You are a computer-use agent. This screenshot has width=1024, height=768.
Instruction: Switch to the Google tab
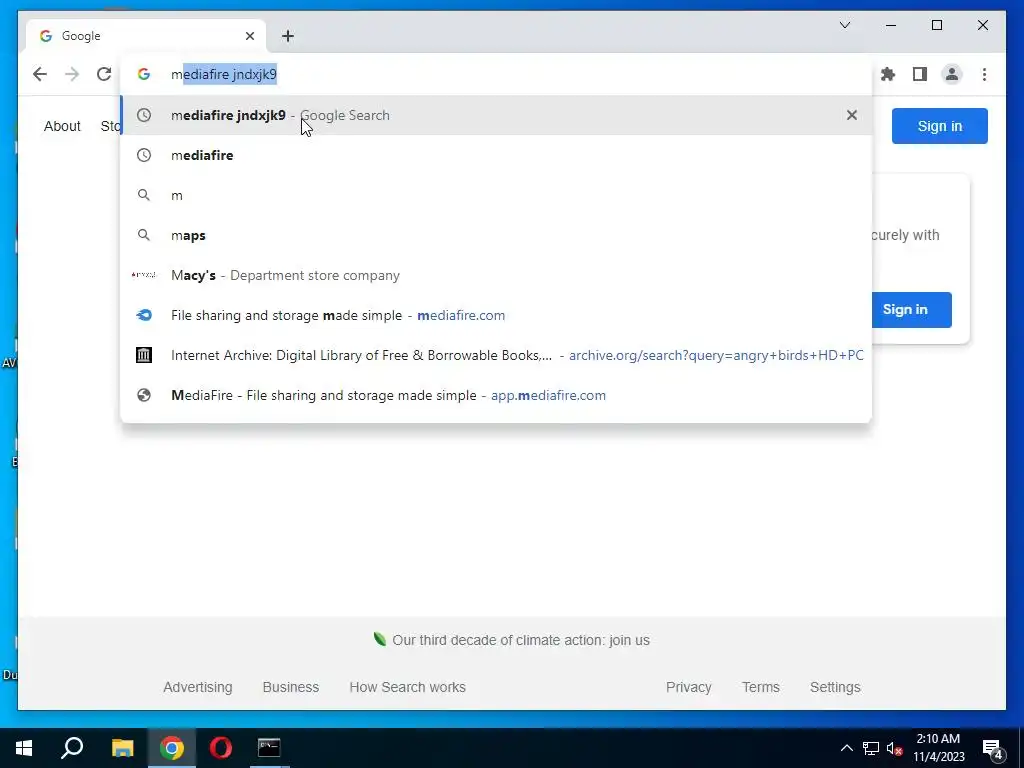click(x=145, y=36)
